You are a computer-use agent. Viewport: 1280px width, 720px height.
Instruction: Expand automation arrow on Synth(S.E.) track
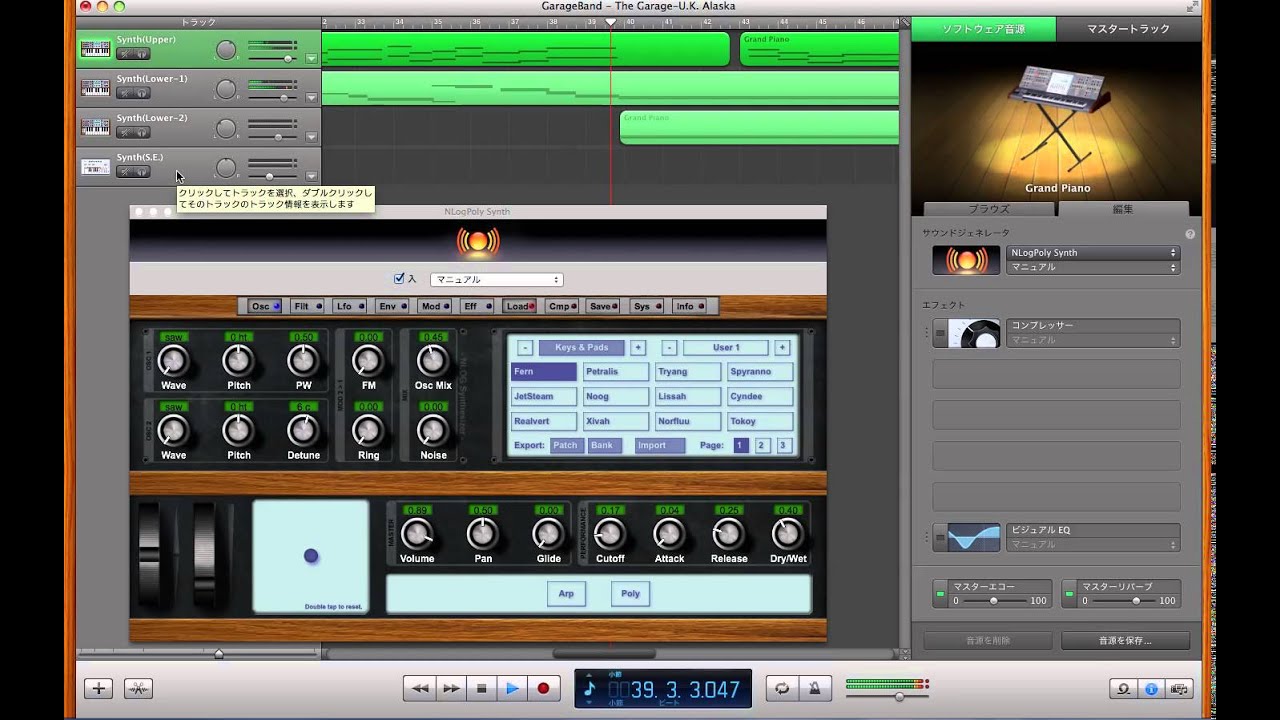pyautogui.click(x=311, y=176)
